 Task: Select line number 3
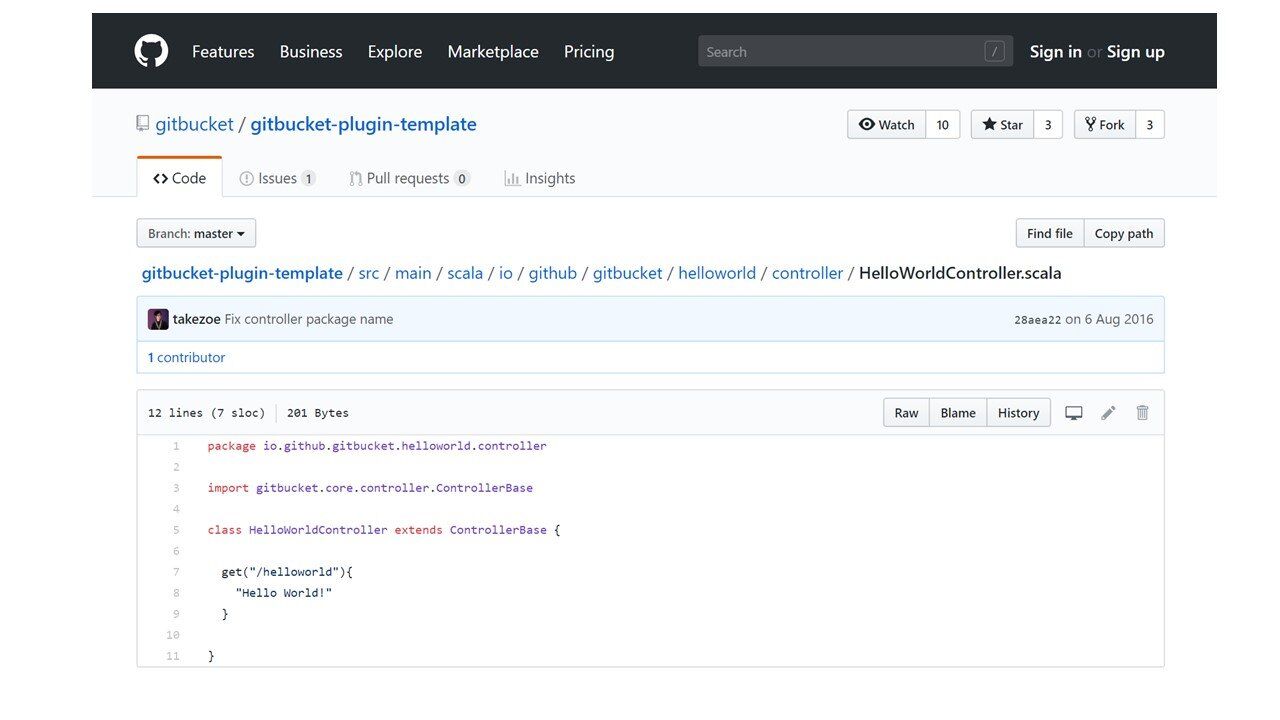[176, 488]
